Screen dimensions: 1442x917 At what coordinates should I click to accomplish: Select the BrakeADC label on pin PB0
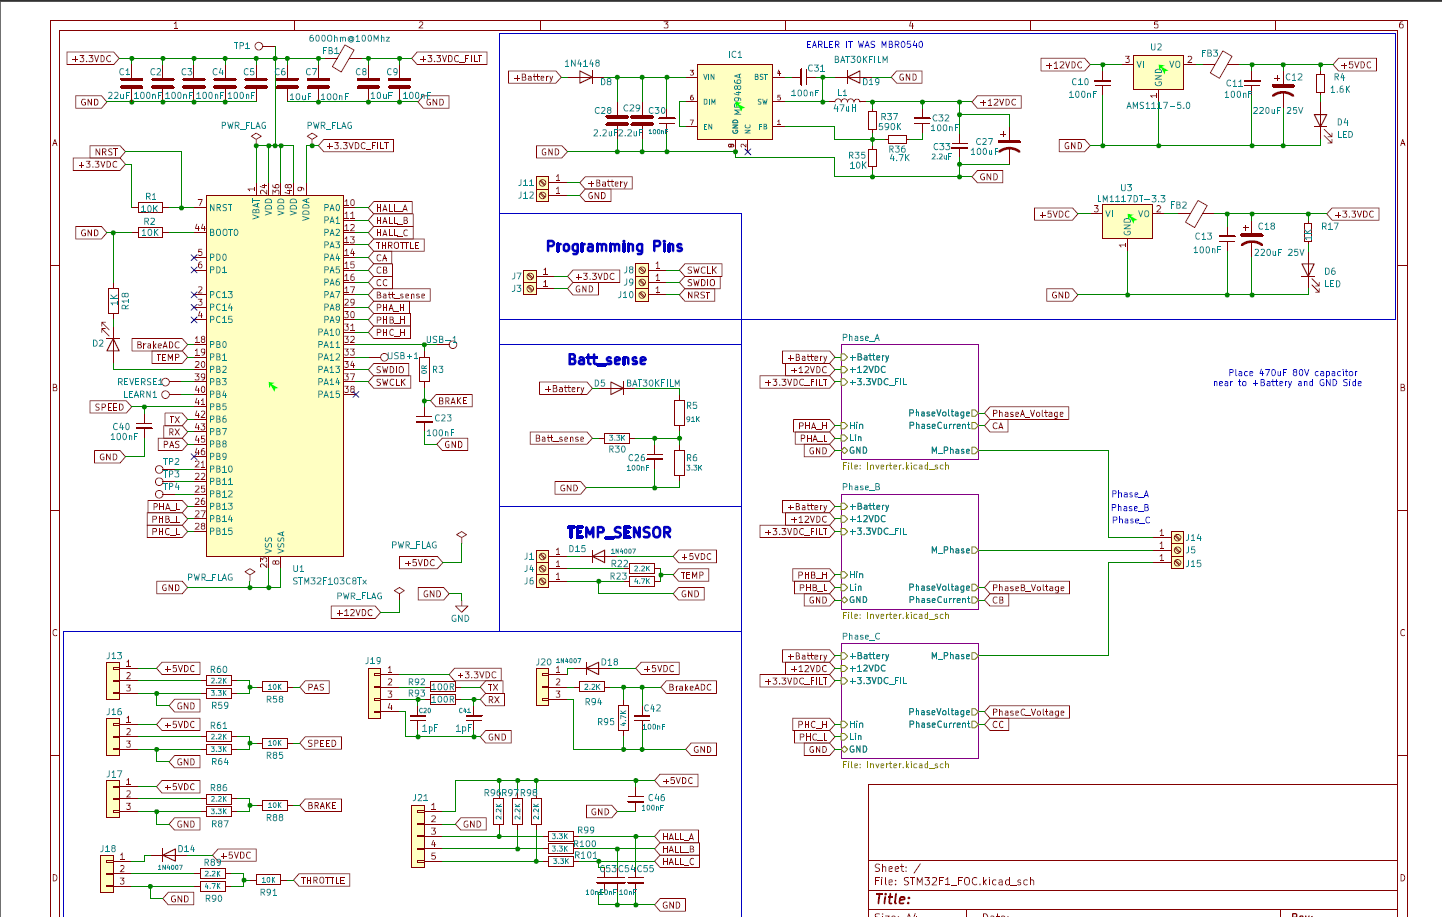[159, 345]
